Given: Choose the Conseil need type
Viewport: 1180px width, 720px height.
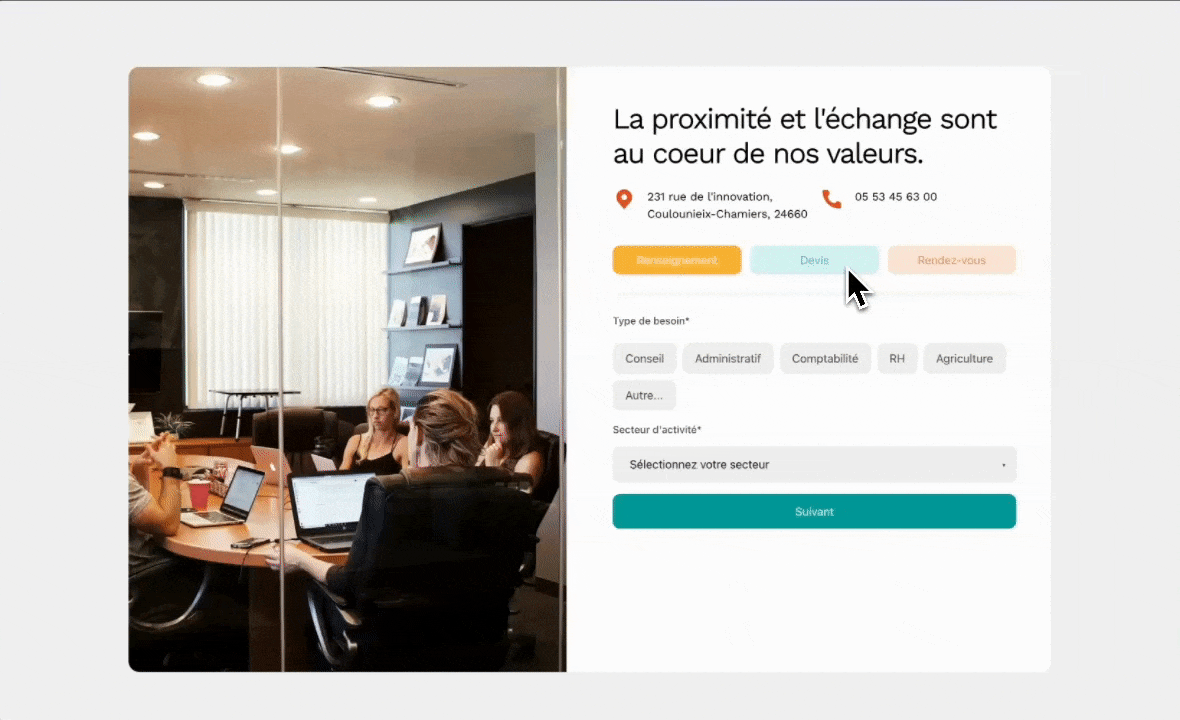Looking at the screenshot, I should [x=644, y=359].
